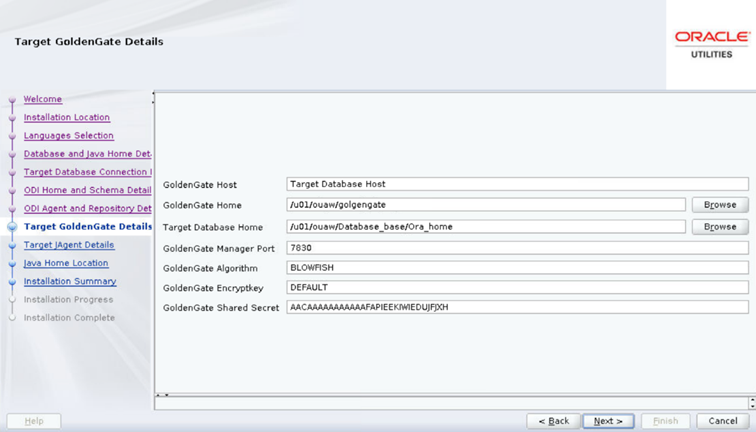The image size is (756, 432).
Task: Click the Target GoldenGate Details page title
Action: [89, 41]
